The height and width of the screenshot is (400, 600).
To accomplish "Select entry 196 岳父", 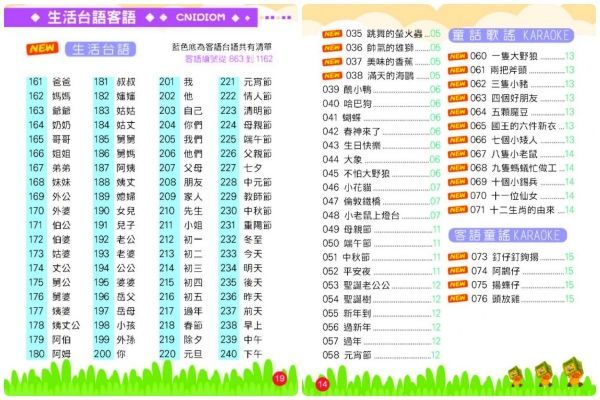I will coord(114,297).
